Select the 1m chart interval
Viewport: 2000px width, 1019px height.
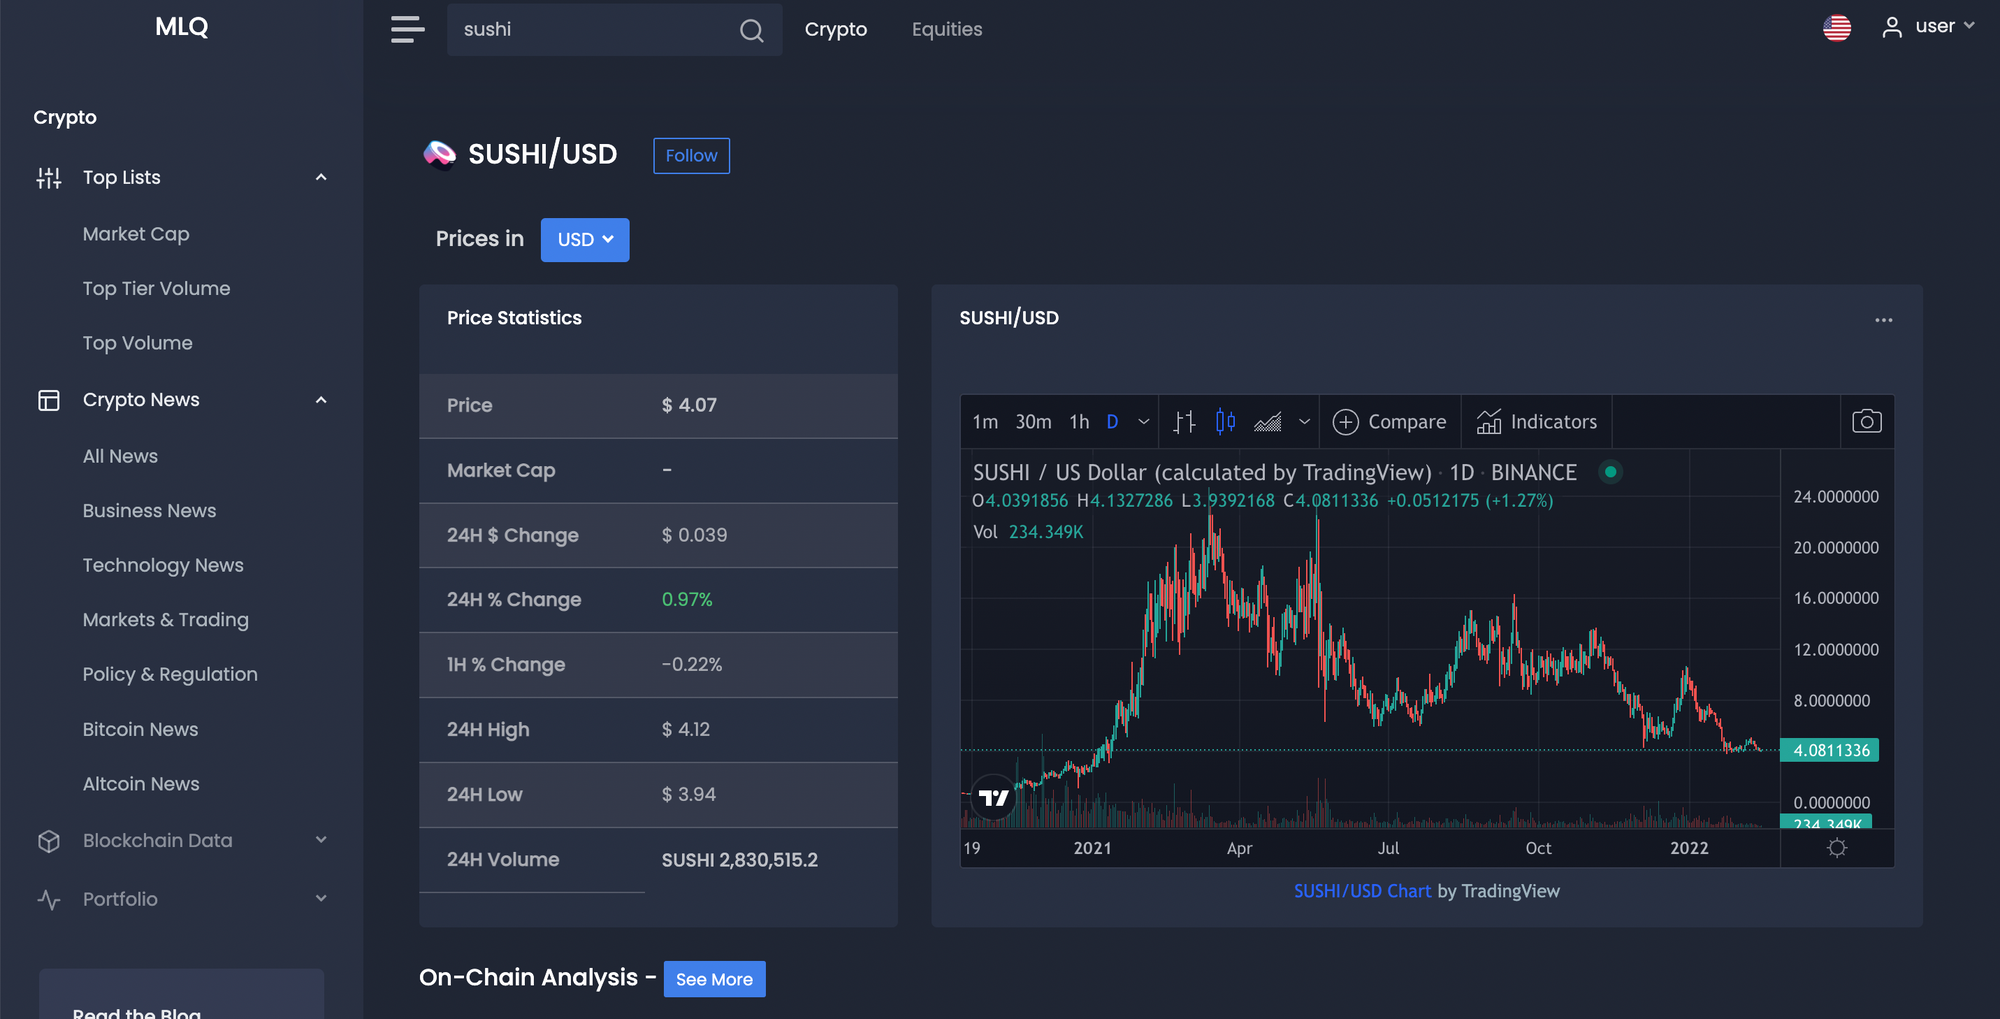[x=985, y=422]
